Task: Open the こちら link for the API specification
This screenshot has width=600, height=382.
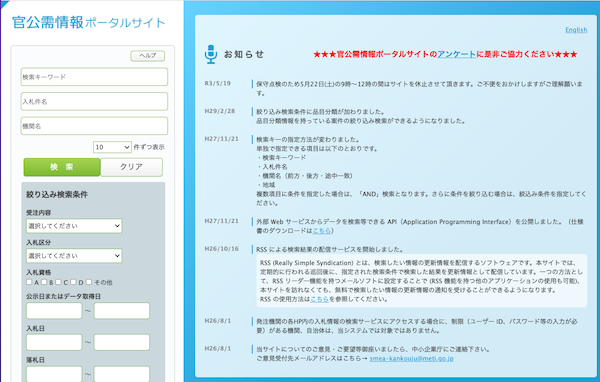Action: pos(322,231)
